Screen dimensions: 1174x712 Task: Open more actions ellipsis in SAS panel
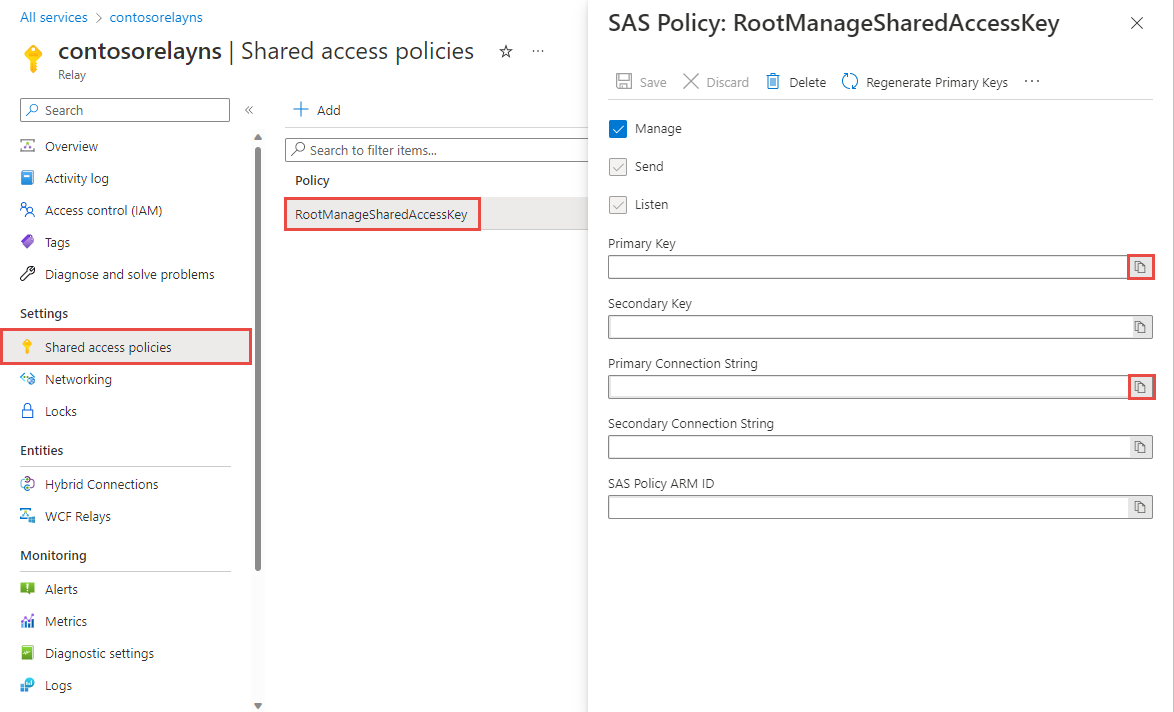pyautogui.click(x=1031, y=81)
